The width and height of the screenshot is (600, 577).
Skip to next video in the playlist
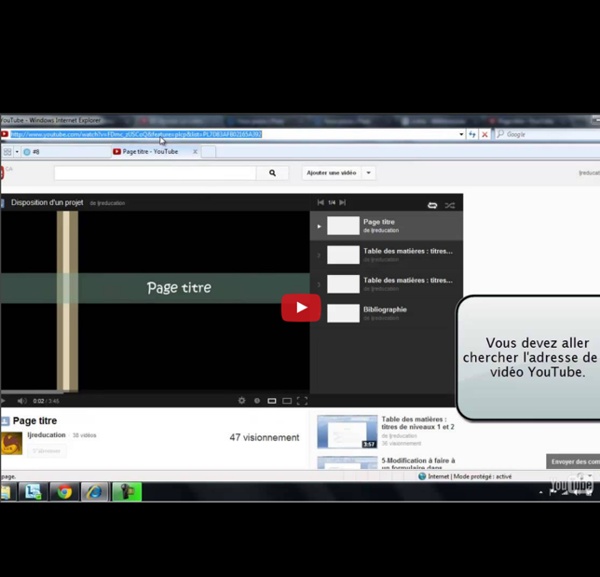pos(342,202)
